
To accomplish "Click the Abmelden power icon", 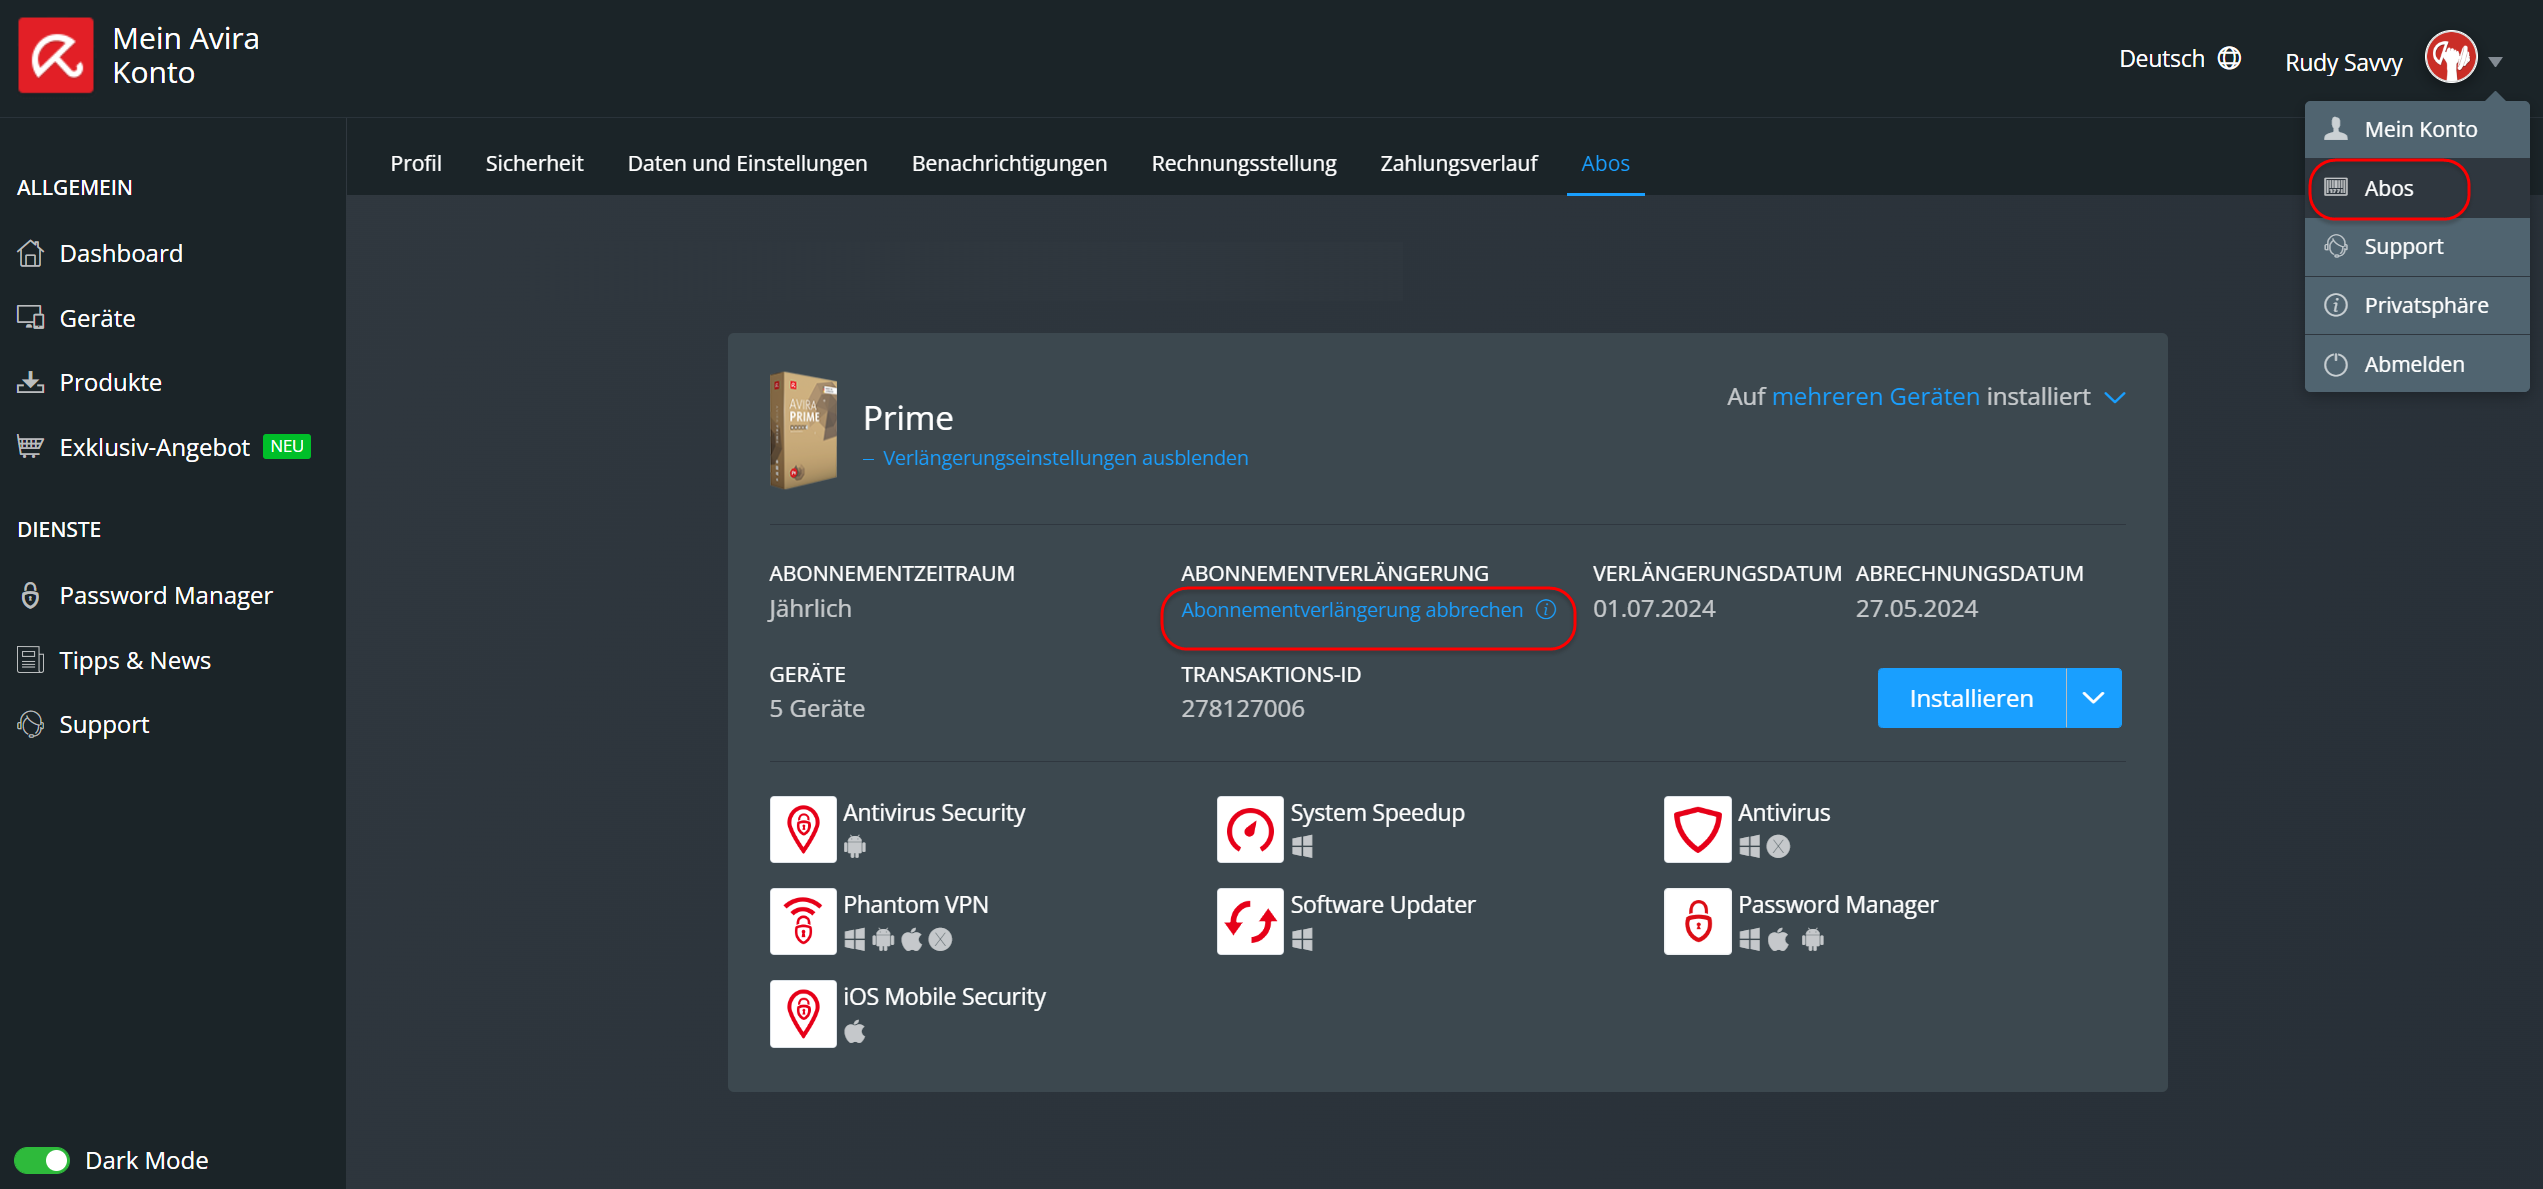I will 2336,364.
